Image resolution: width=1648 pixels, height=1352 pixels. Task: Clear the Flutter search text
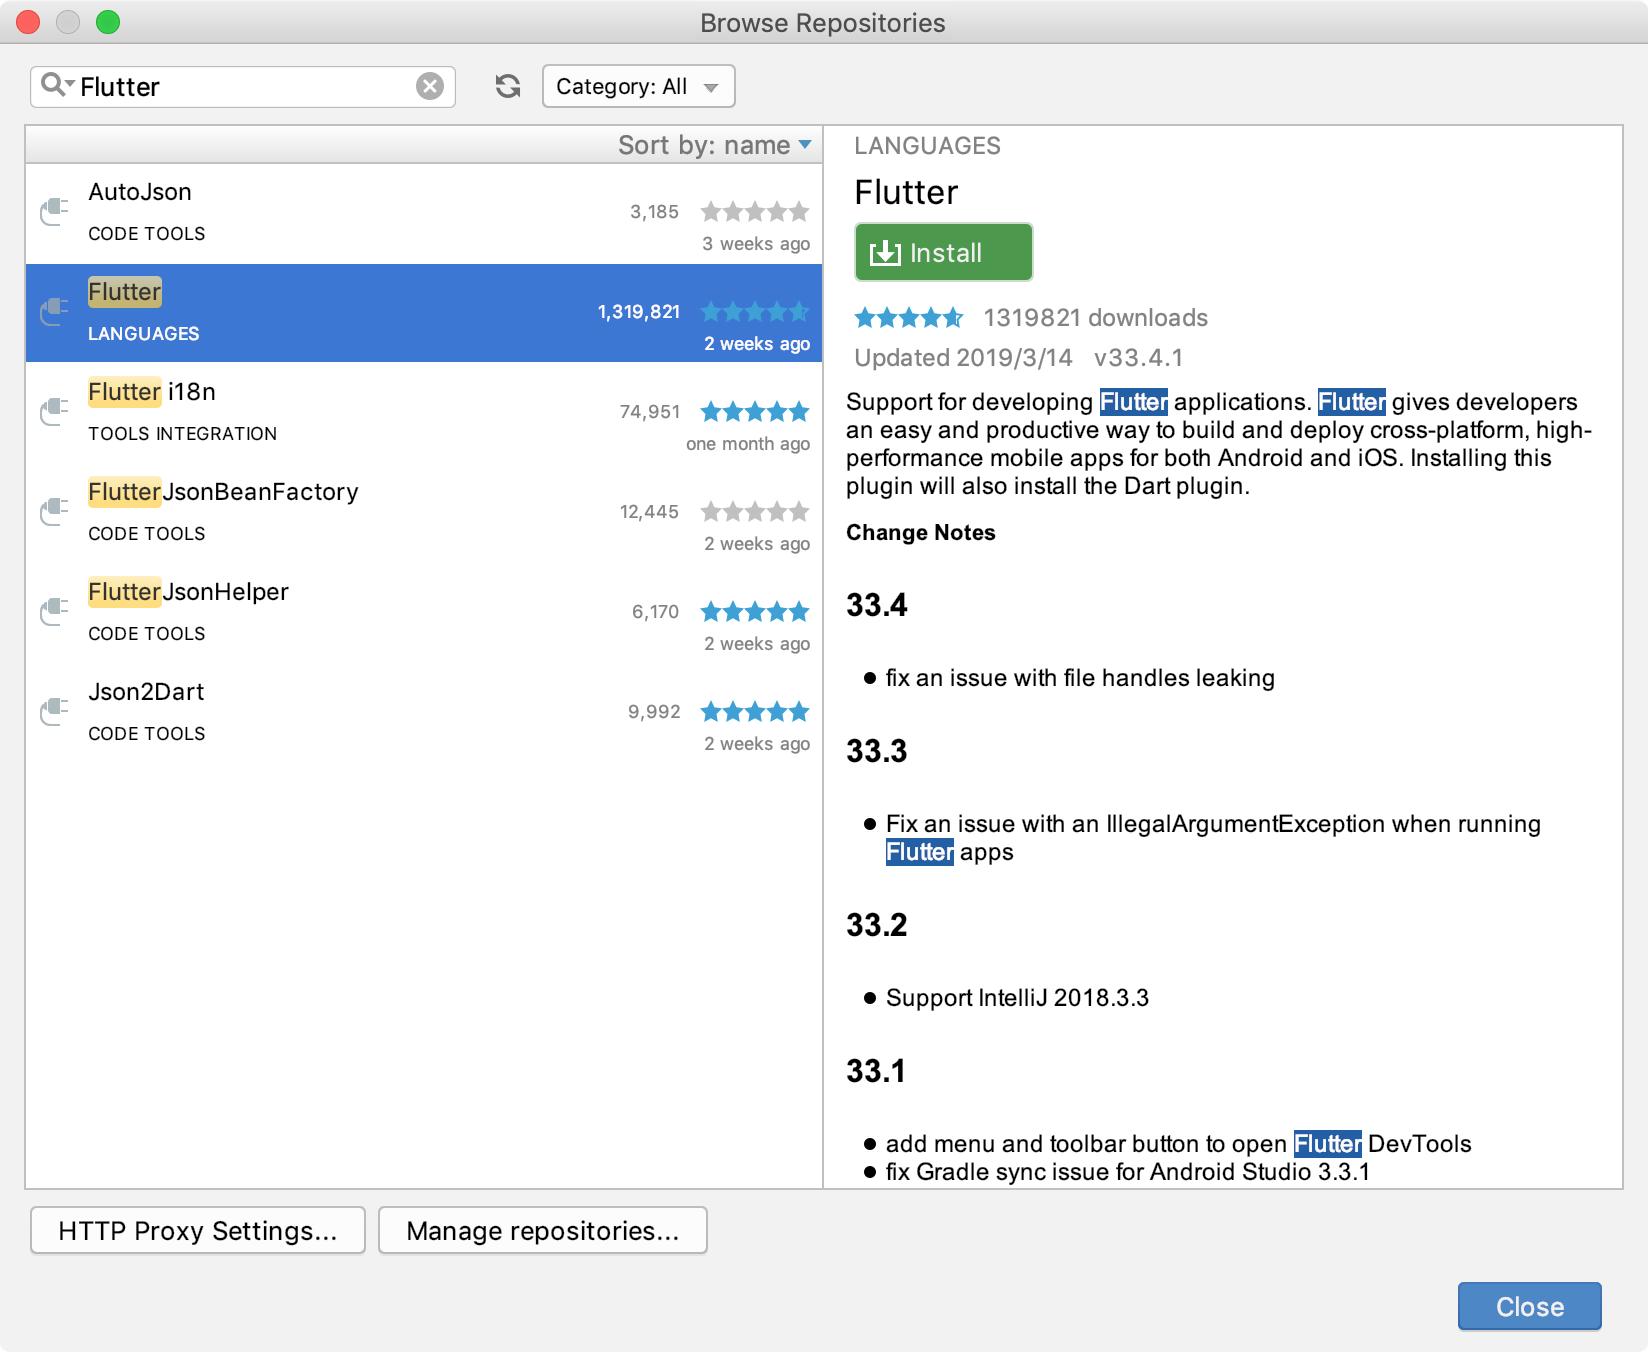430,86
